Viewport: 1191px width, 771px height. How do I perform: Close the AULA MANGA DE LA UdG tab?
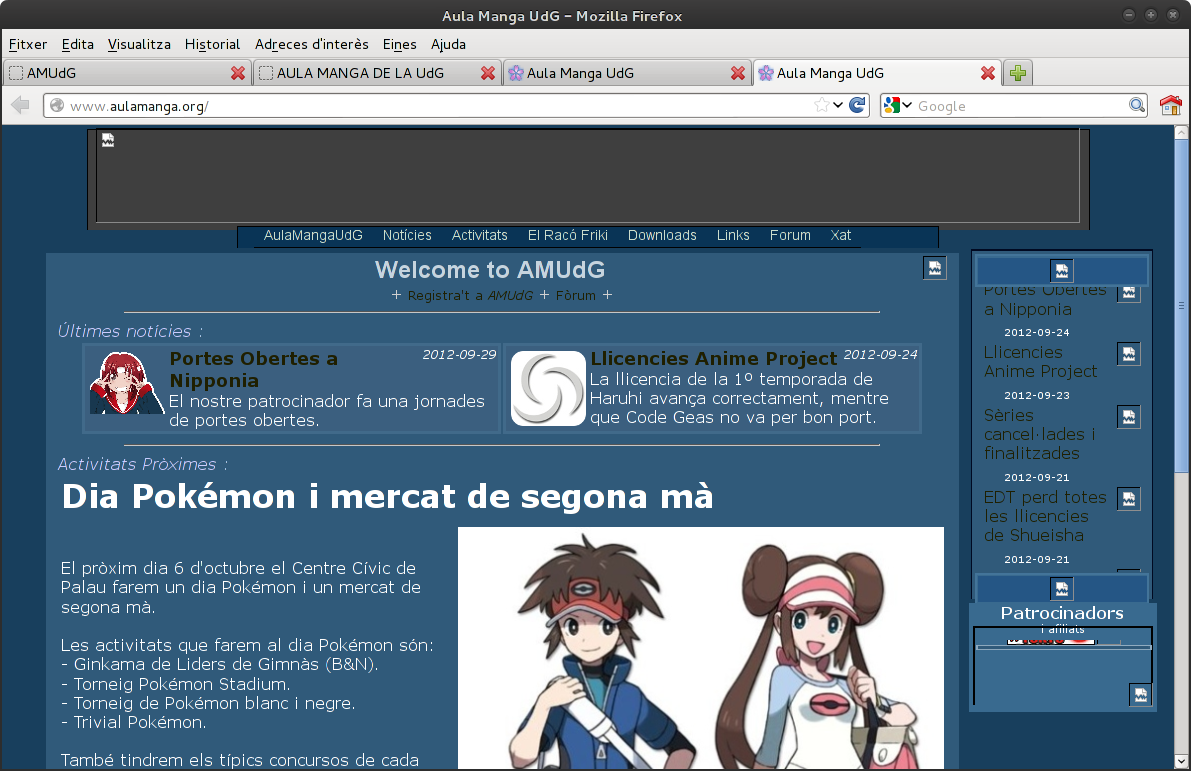point(488,73)
